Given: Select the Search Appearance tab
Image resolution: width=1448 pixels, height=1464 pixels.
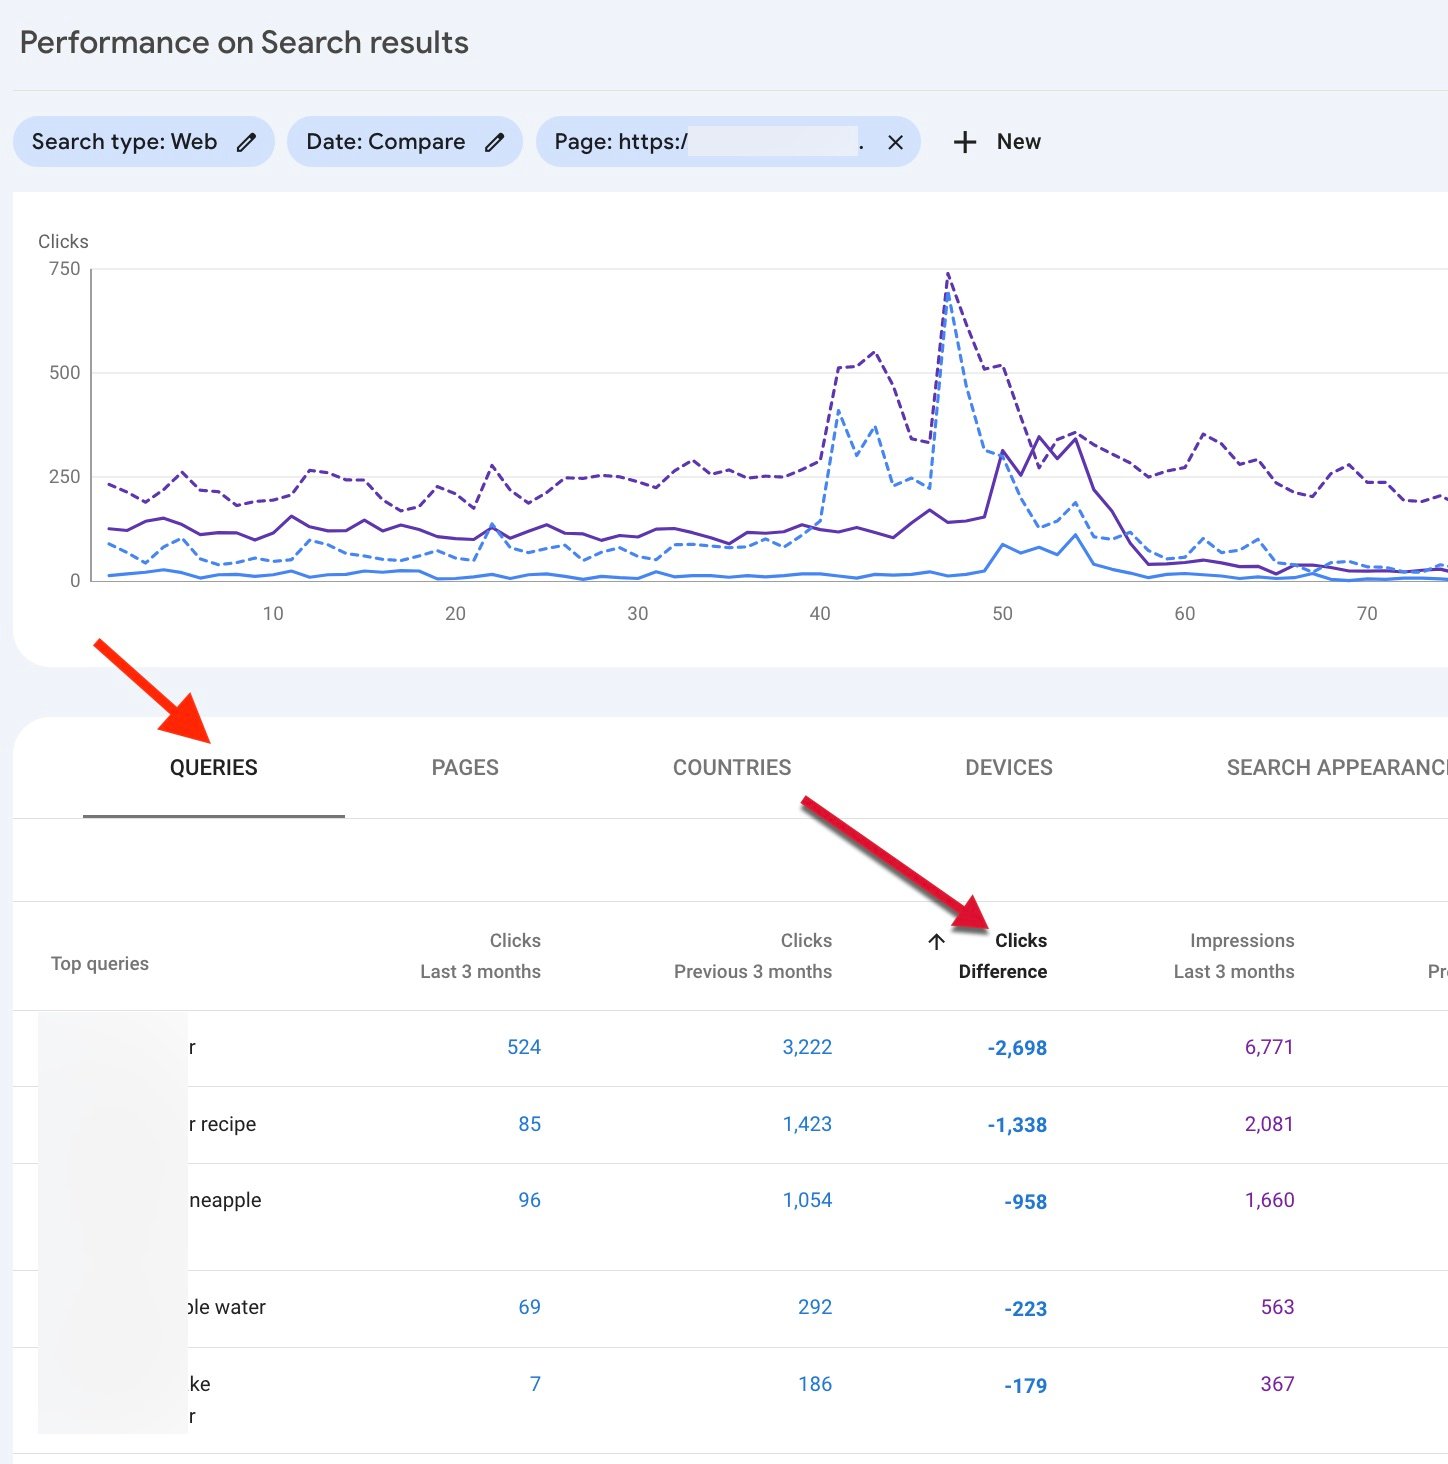Looking at the screenshot, I should tap(1335, 767).
